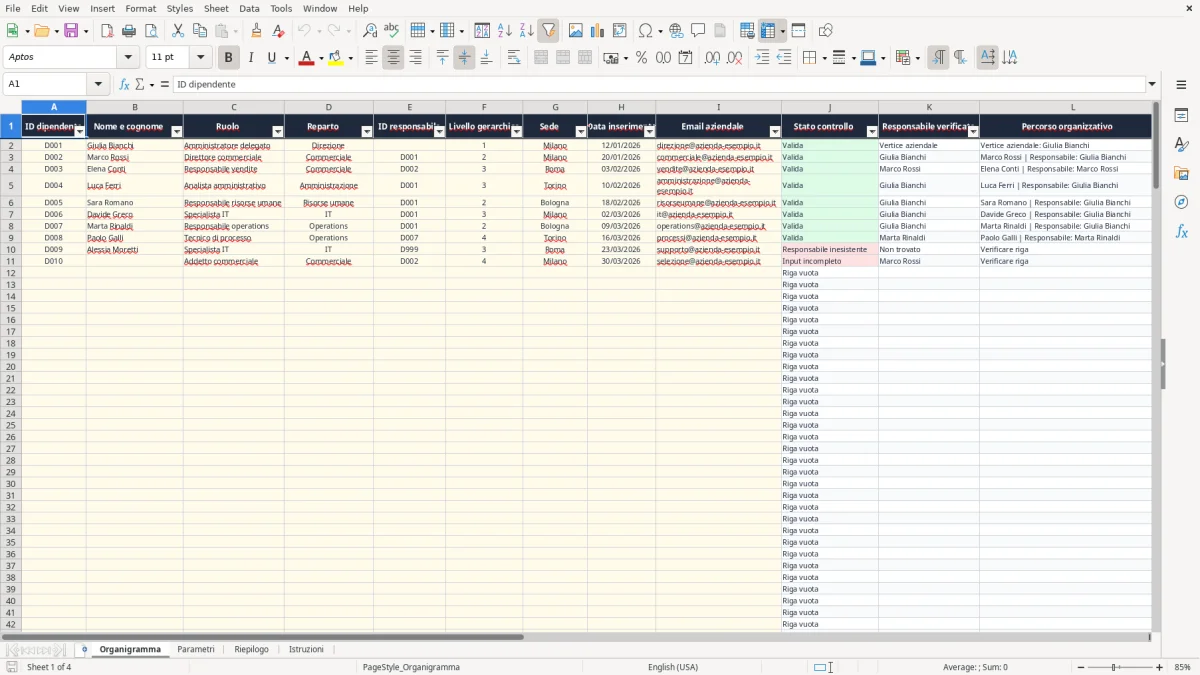Open the Name Box dropdown arrow
The height and width of the screenshot is (675, 1200).
pyautogui.click(x=98, y=85)
